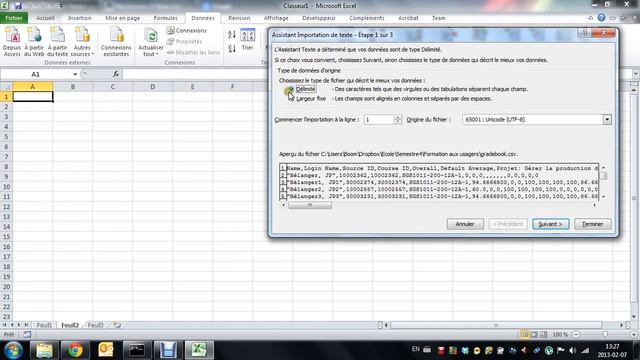
Task: Select cell A1 in the worksheet
Action: [33, 97]
